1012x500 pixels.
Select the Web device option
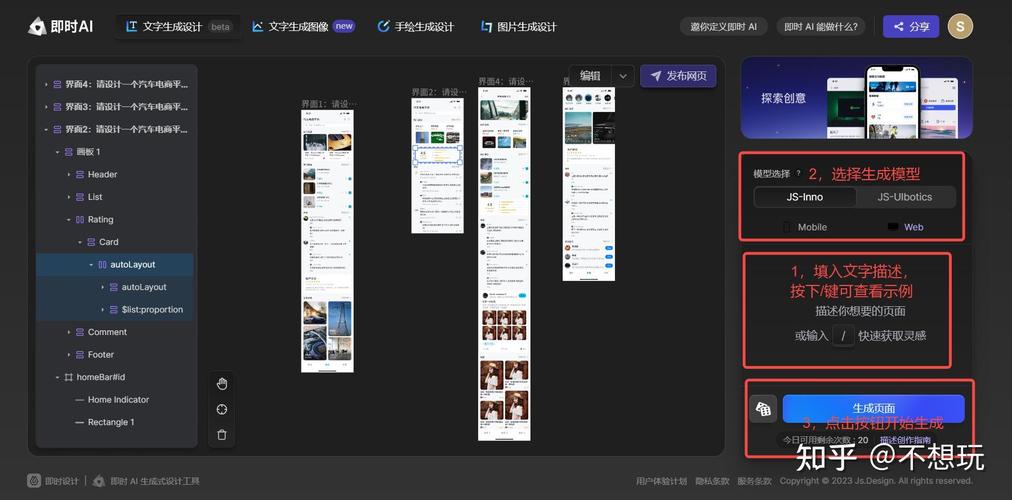(x=906, y=227)
